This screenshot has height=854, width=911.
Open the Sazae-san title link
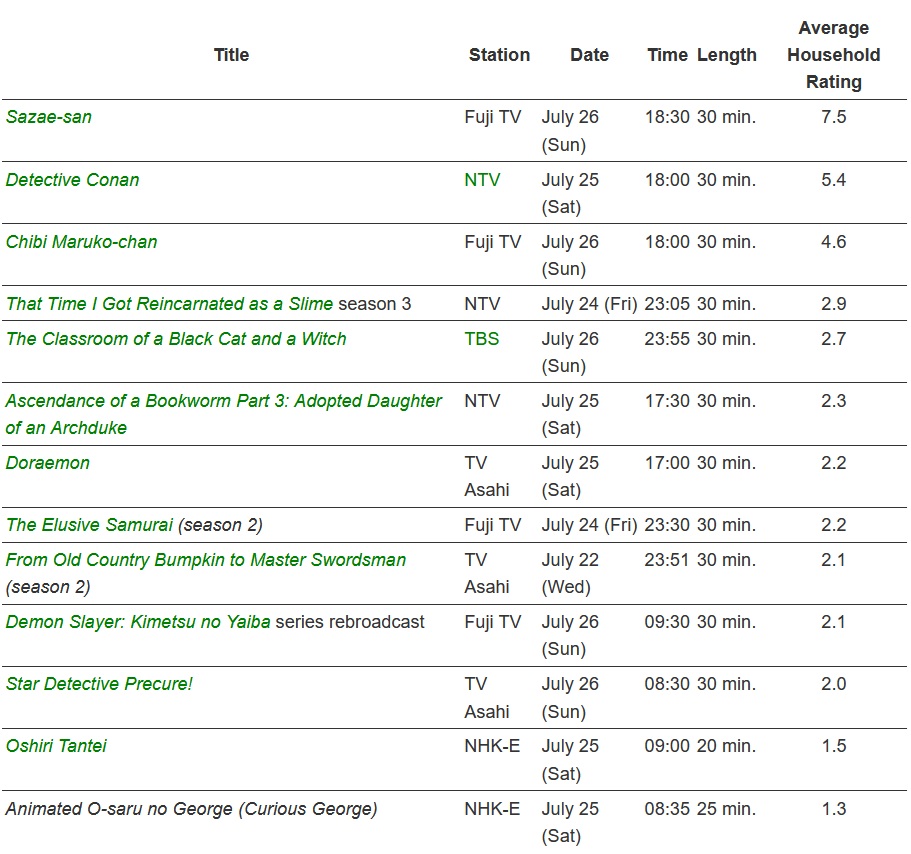(49, 117)
